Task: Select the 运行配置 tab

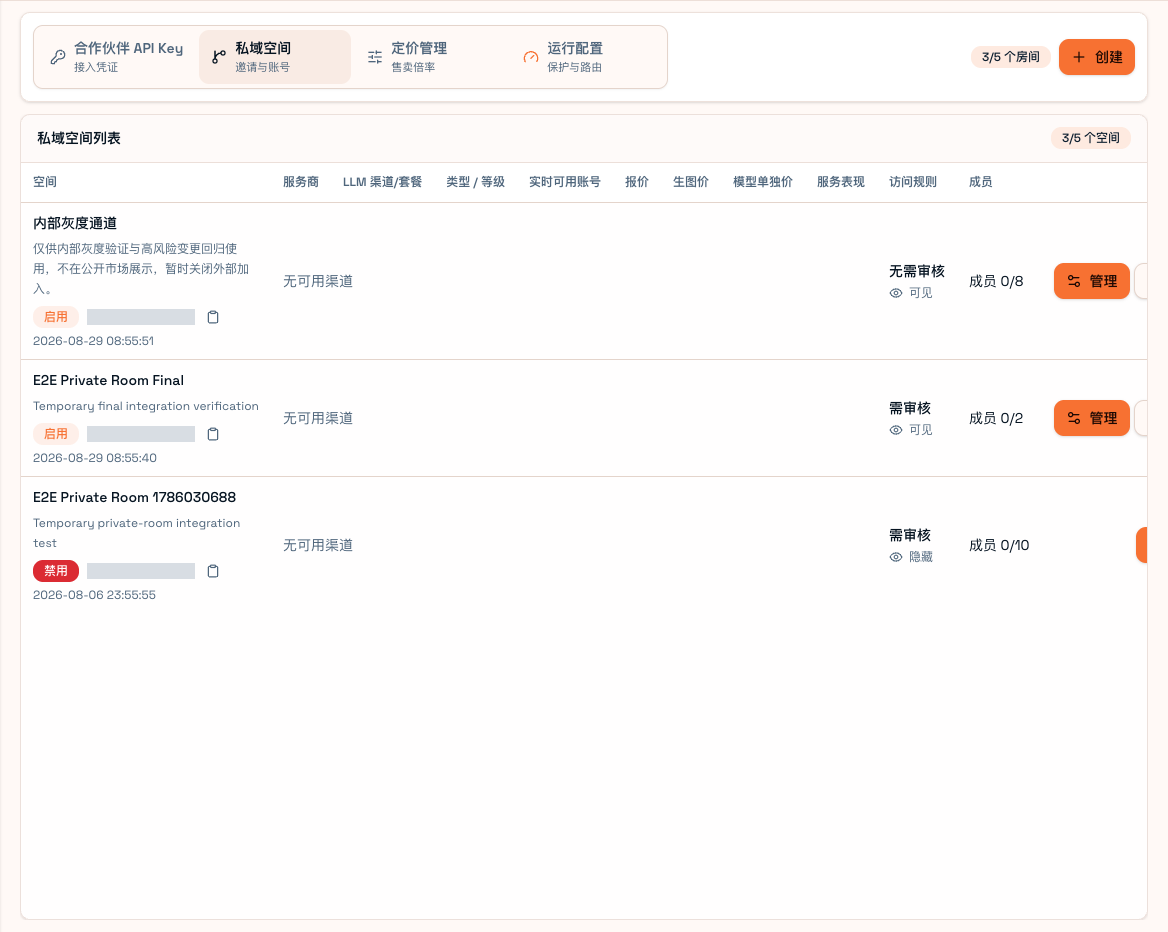Action: [x=586, y=57]
